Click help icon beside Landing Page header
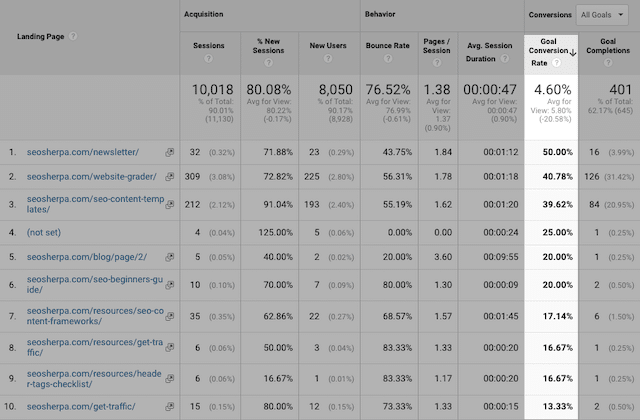 pos(73,36)
